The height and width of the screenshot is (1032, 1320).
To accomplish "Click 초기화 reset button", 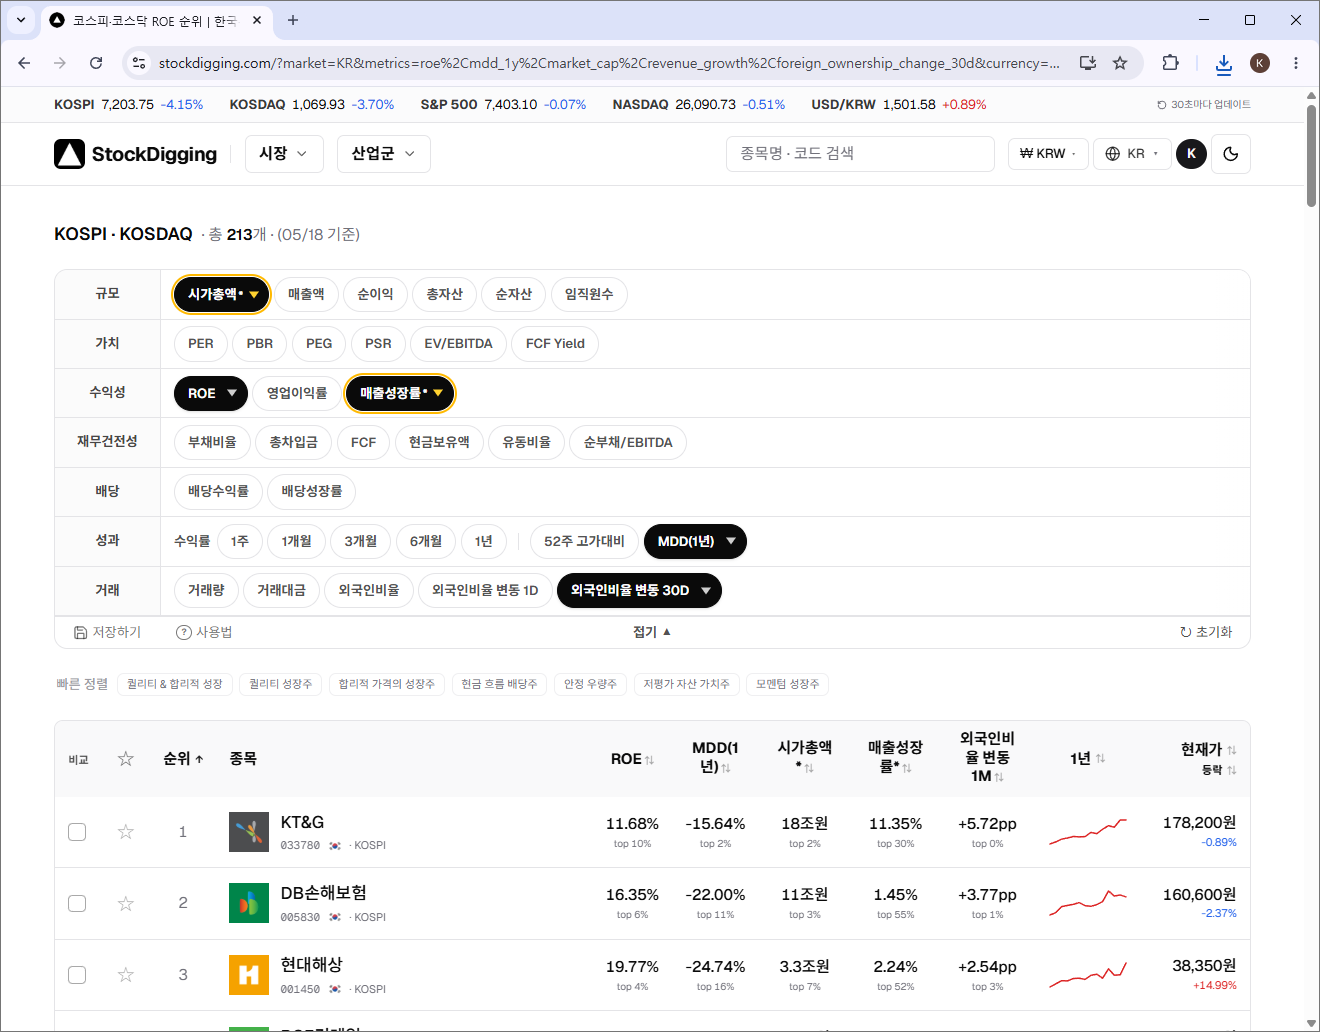I will [x=1206, y=632].
